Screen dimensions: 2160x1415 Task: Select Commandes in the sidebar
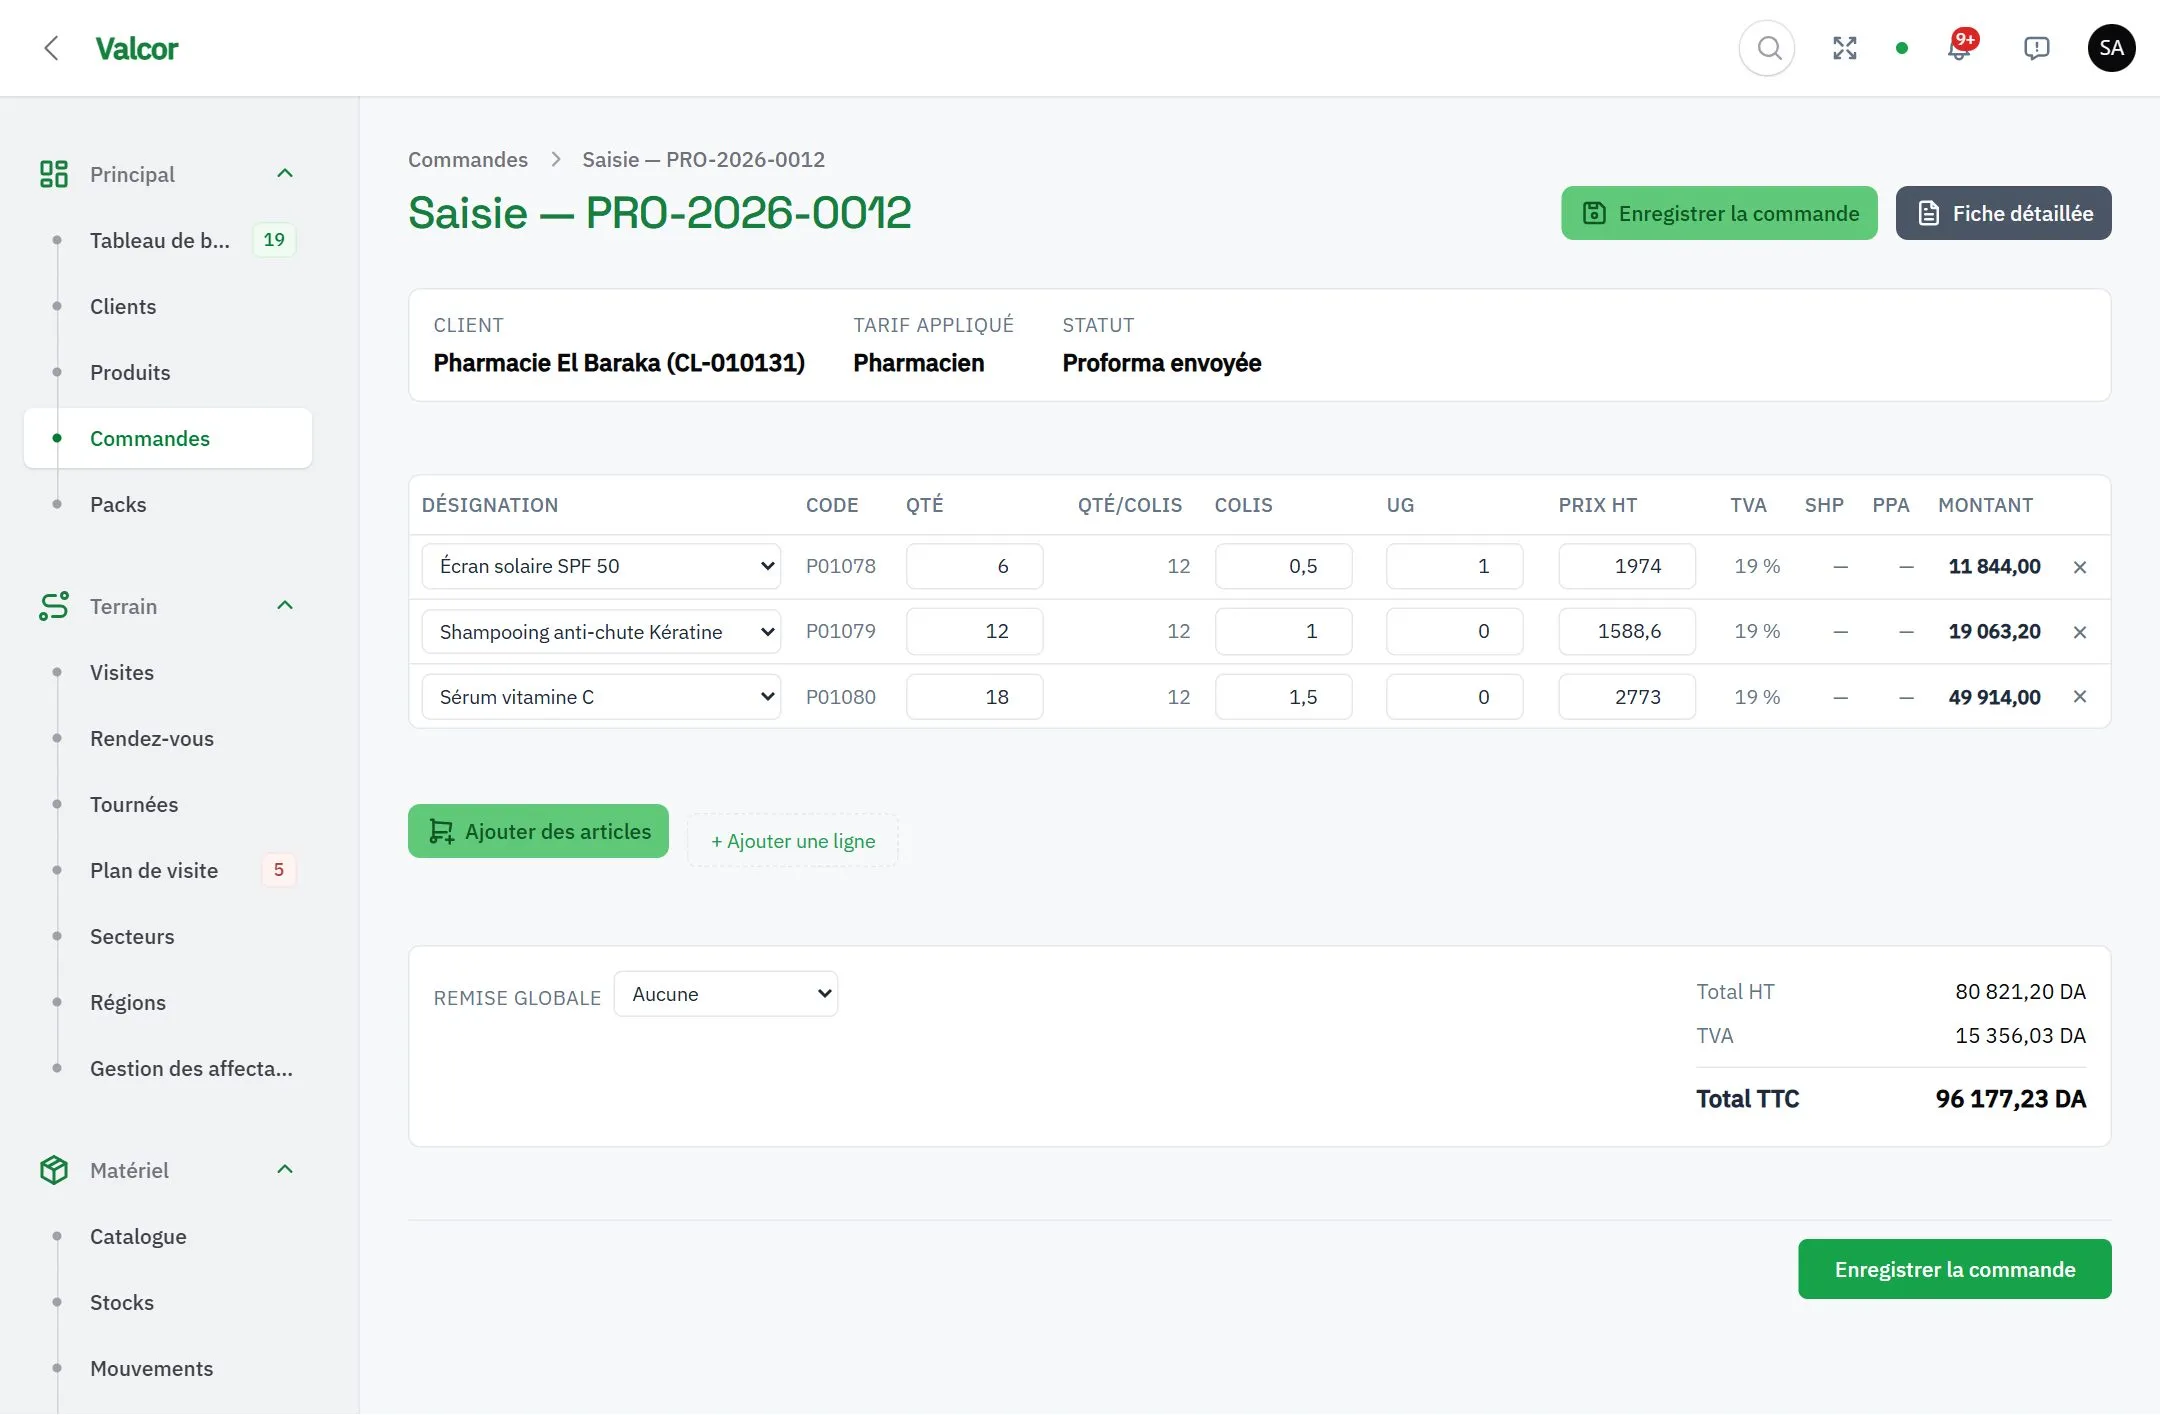(168, 438)
